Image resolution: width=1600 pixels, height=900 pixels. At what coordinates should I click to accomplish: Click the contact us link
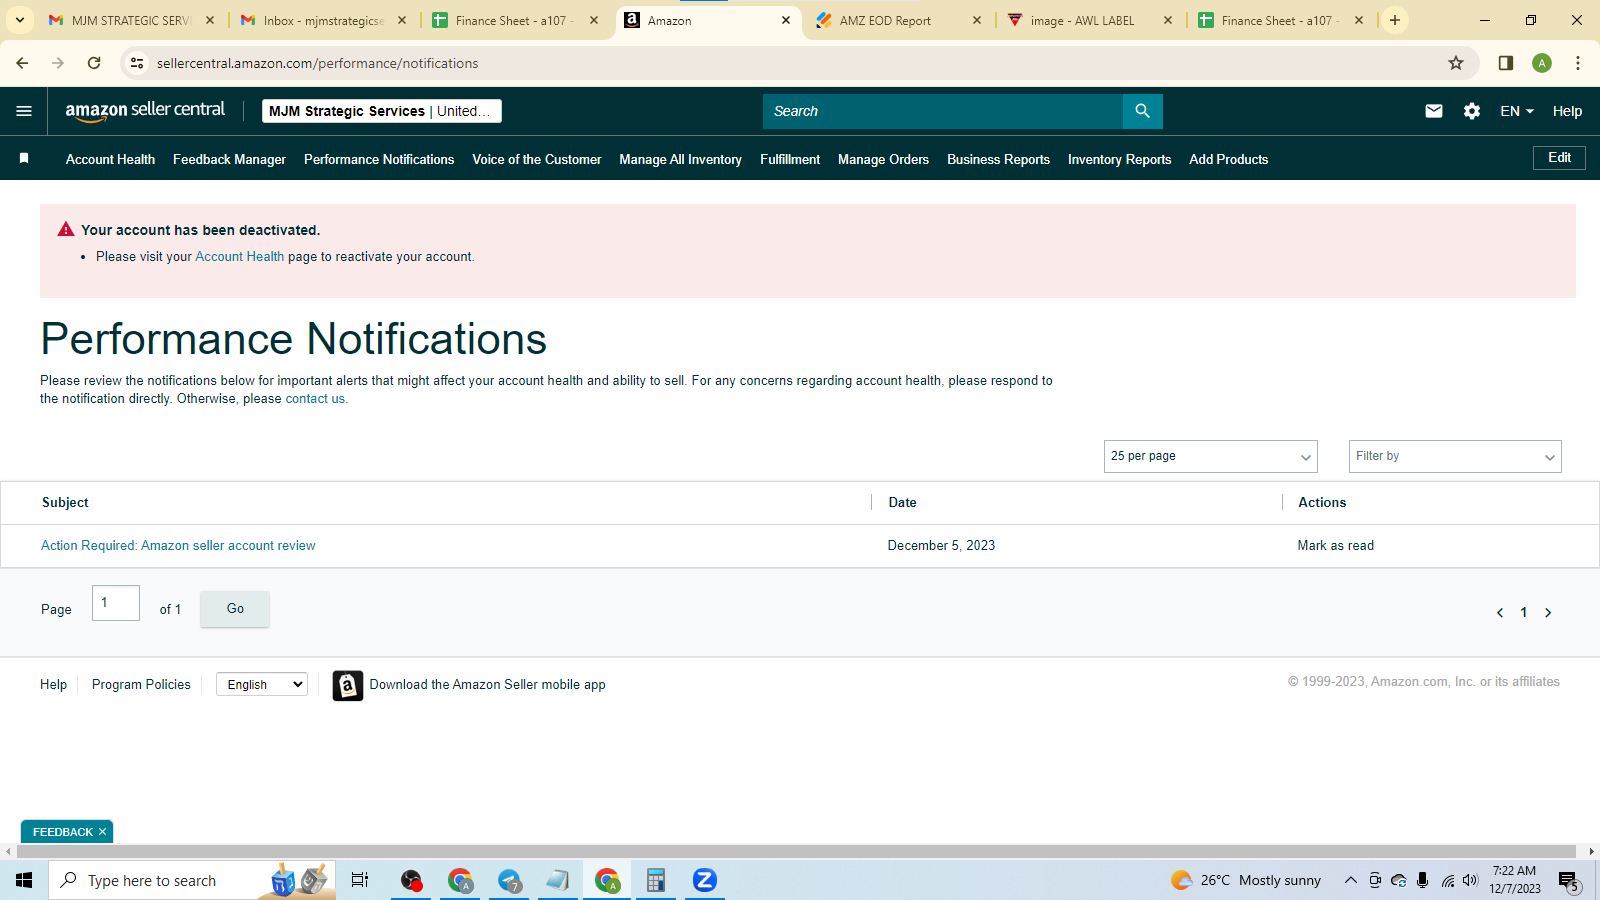click(315, 399)
